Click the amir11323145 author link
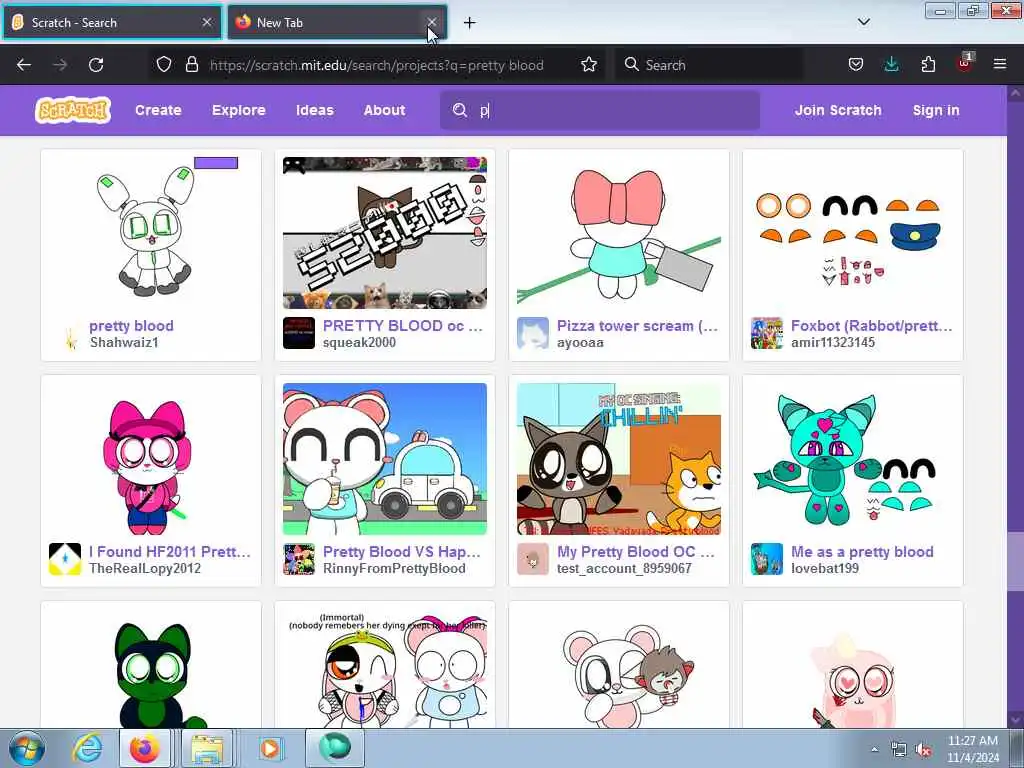Image resolution: width=1024 pixels, height=768 pixels. coord(833,342)
